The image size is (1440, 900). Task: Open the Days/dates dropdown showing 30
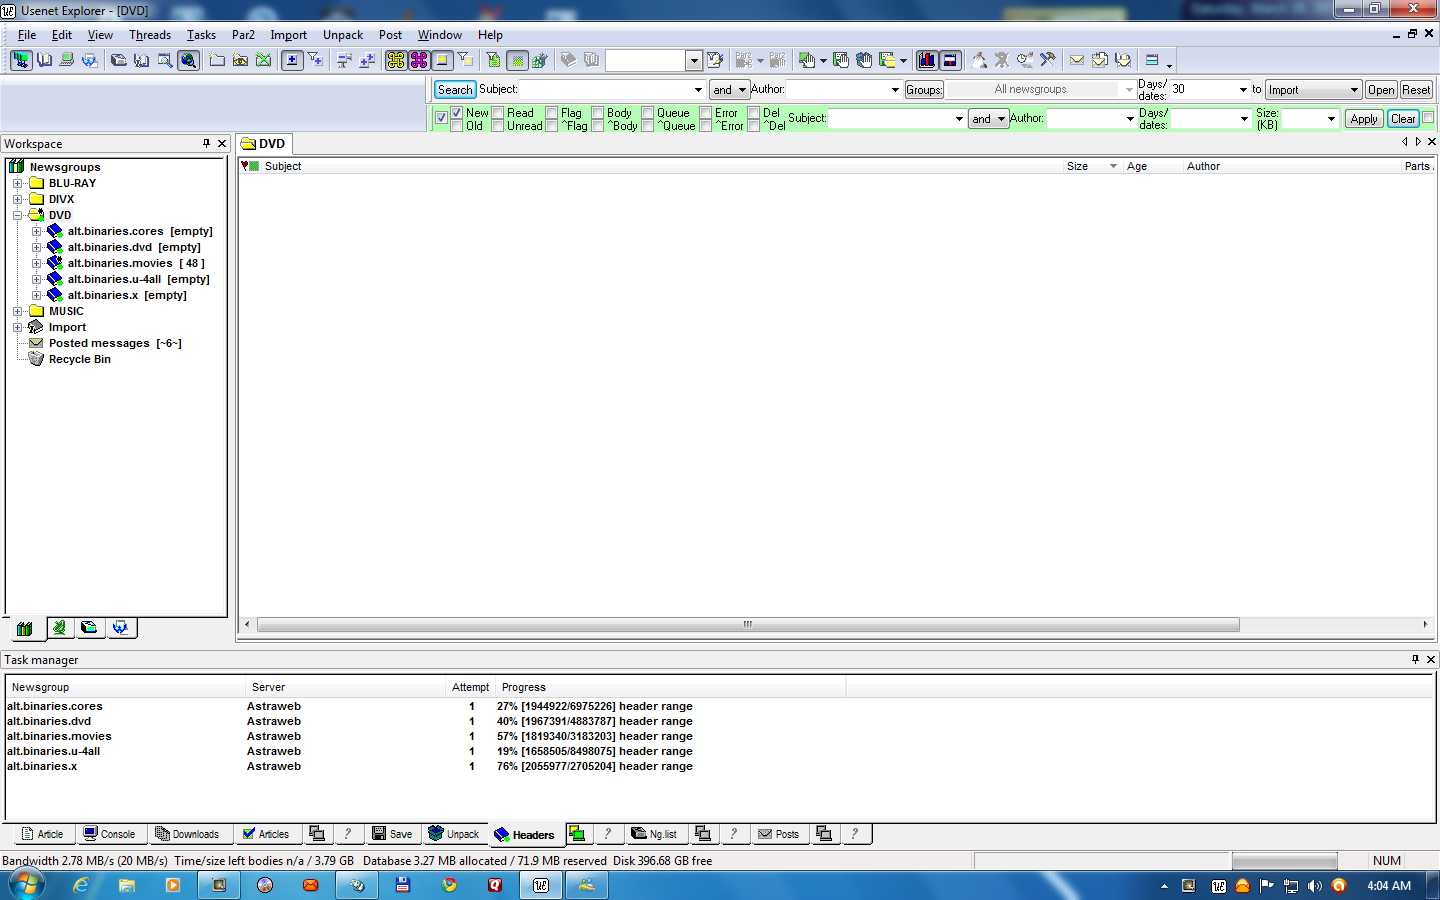tap(1243, 90)
